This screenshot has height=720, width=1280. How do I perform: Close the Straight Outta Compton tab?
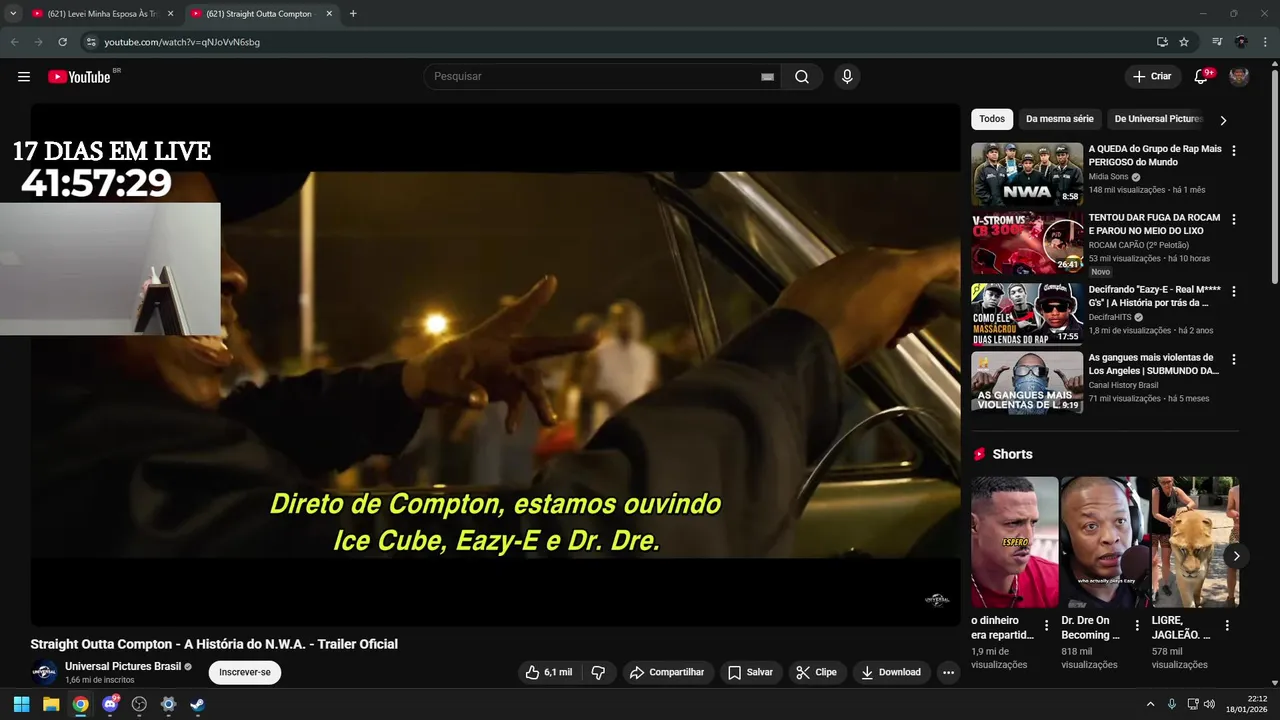[x=329, y=14]
